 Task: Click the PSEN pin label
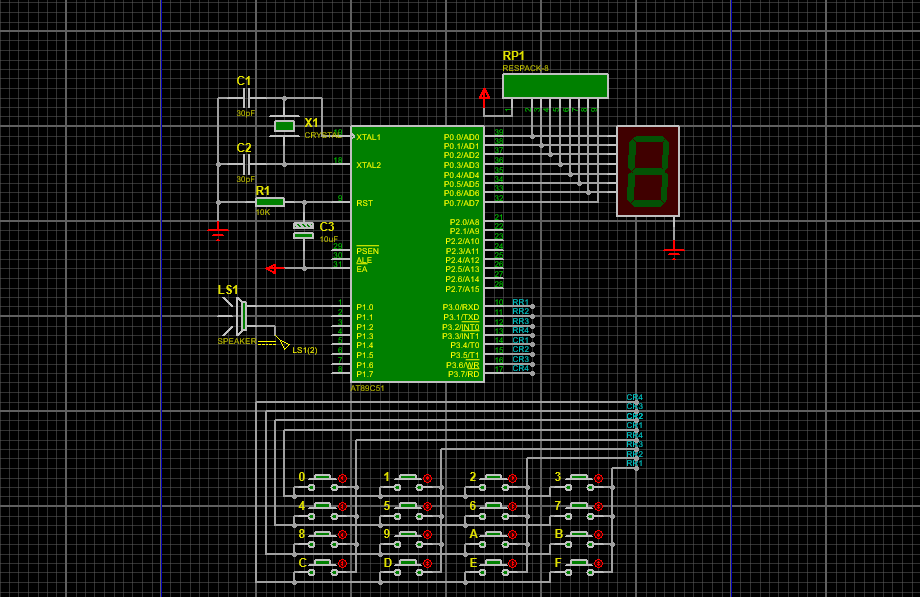tap(367, 251)
